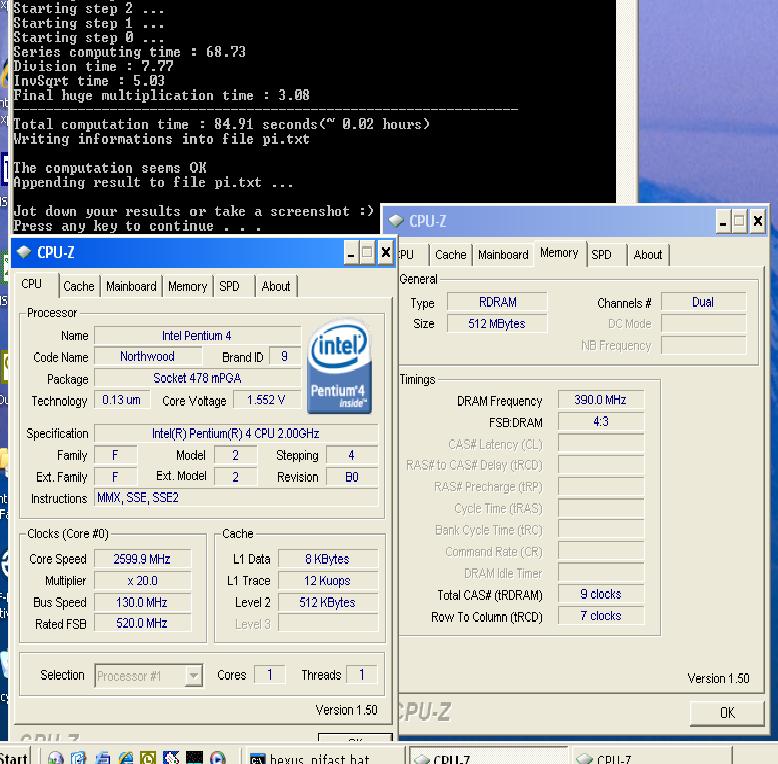Open Internet Explorer from the quick launch bar
Screen dimensions: 778x764
click(126, 758)
